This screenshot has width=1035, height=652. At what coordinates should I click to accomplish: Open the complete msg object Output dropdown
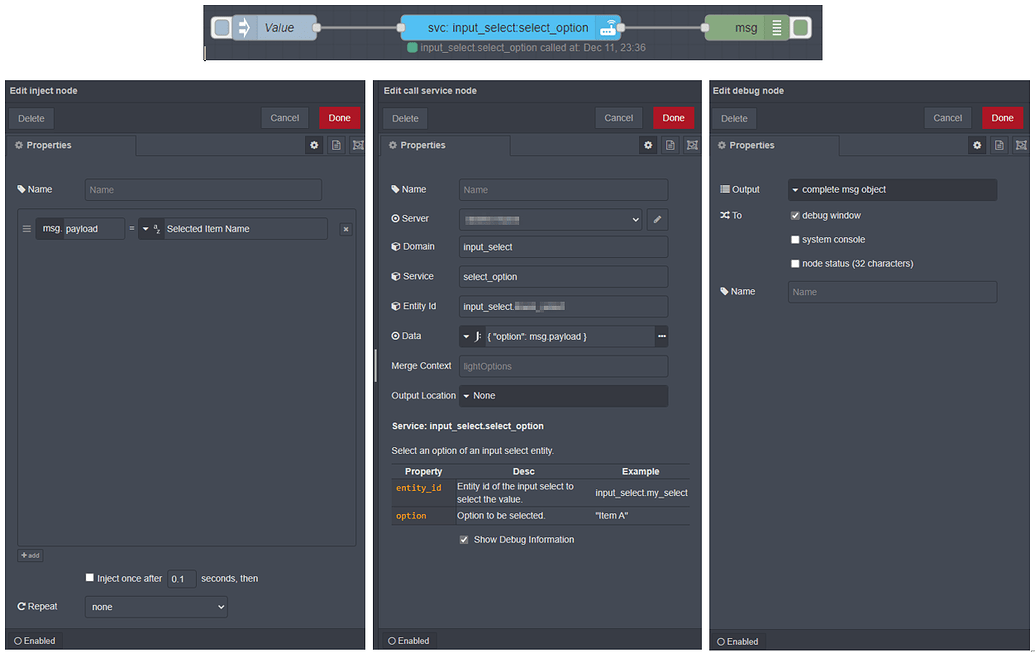(x=891, y=189)
